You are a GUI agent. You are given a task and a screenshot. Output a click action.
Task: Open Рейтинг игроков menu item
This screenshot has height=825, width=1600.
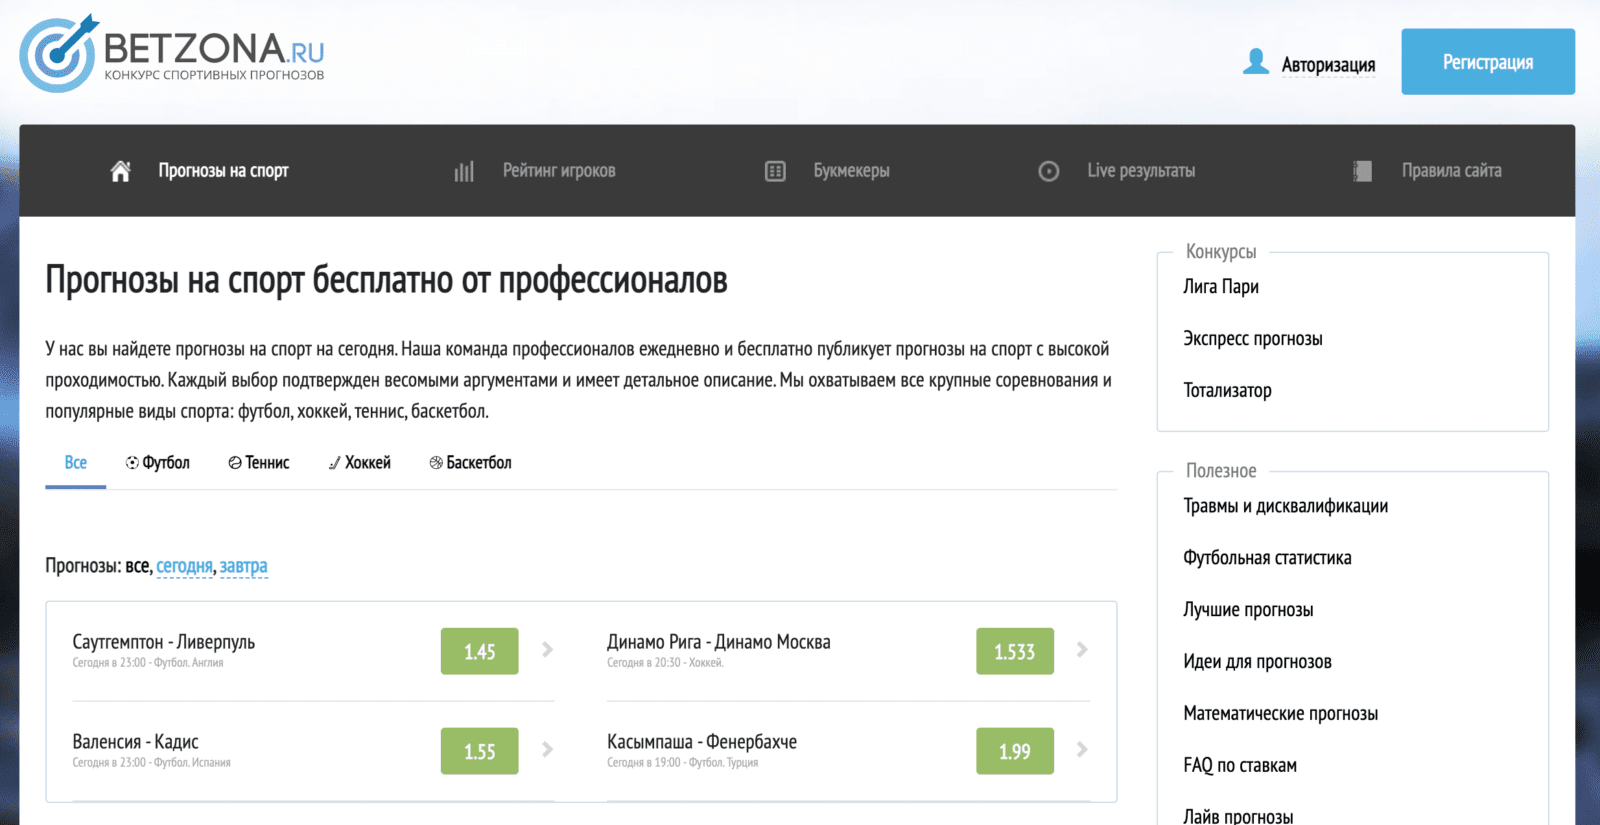559,171
